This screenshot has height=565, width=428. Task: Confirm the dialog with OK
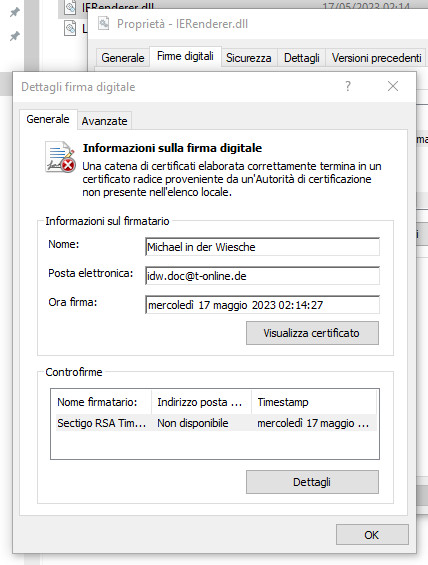(x=372, y=535)
